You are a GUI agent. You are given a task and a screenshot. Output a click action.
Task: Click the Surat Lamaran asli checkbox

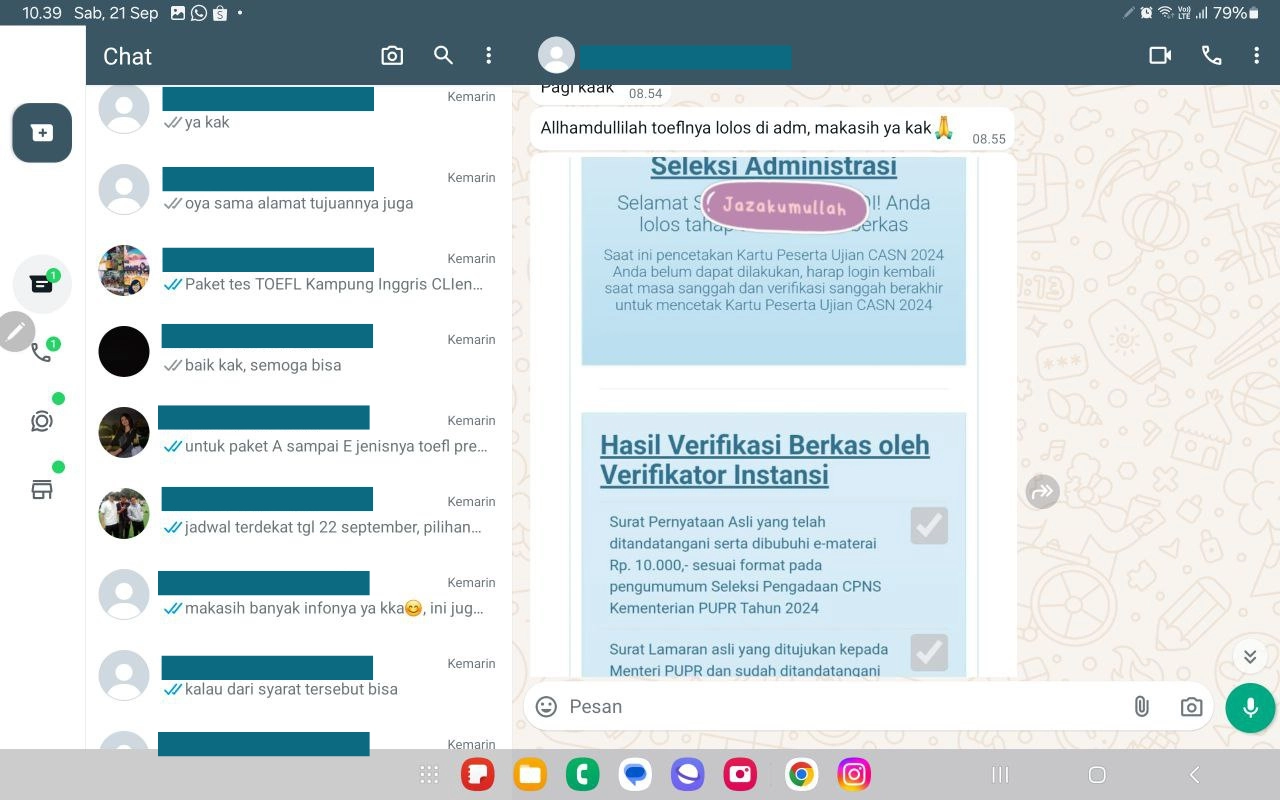[928, 652]
